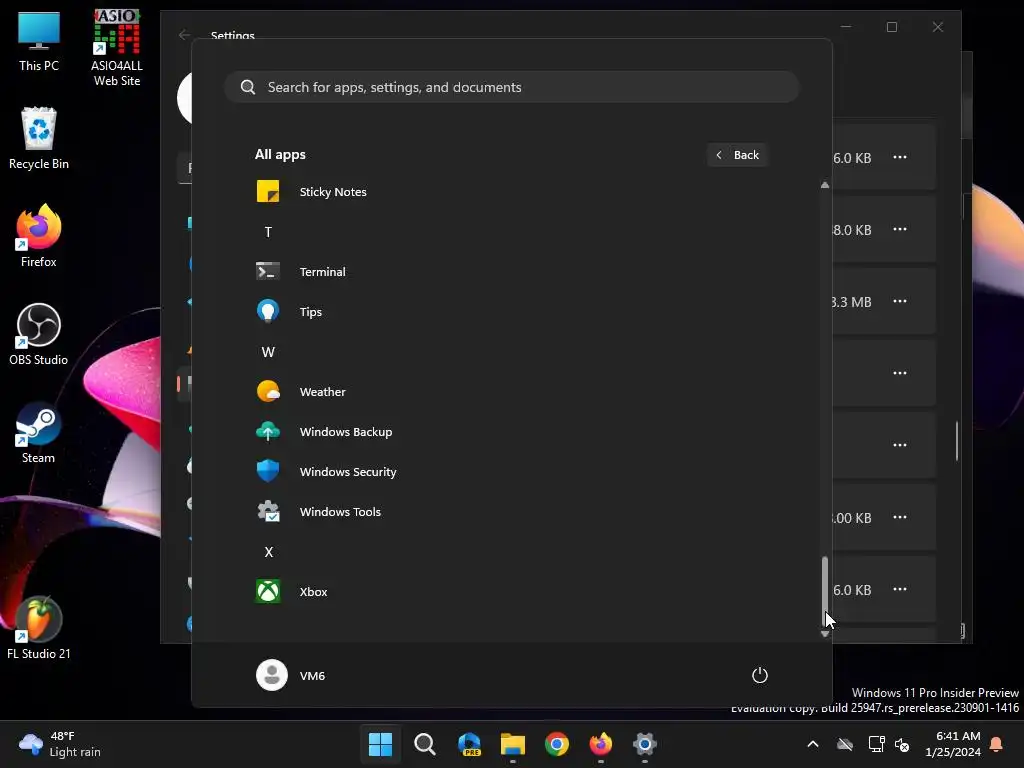The height and width of the screenshot is (768, 1024).
Task: Click the scroll down arrow in app list
Action: (x=825, y=633)
